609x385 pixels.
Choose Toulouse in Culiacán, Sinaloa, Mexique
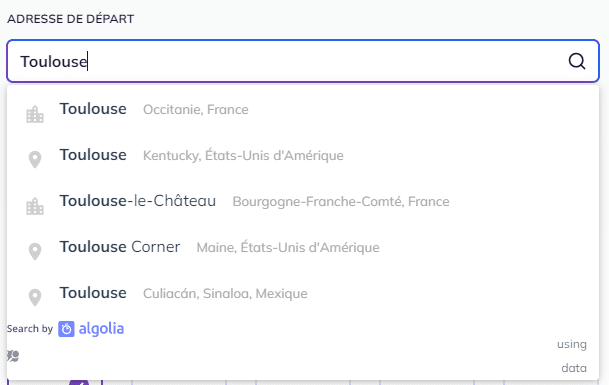[x=303, y=293]
